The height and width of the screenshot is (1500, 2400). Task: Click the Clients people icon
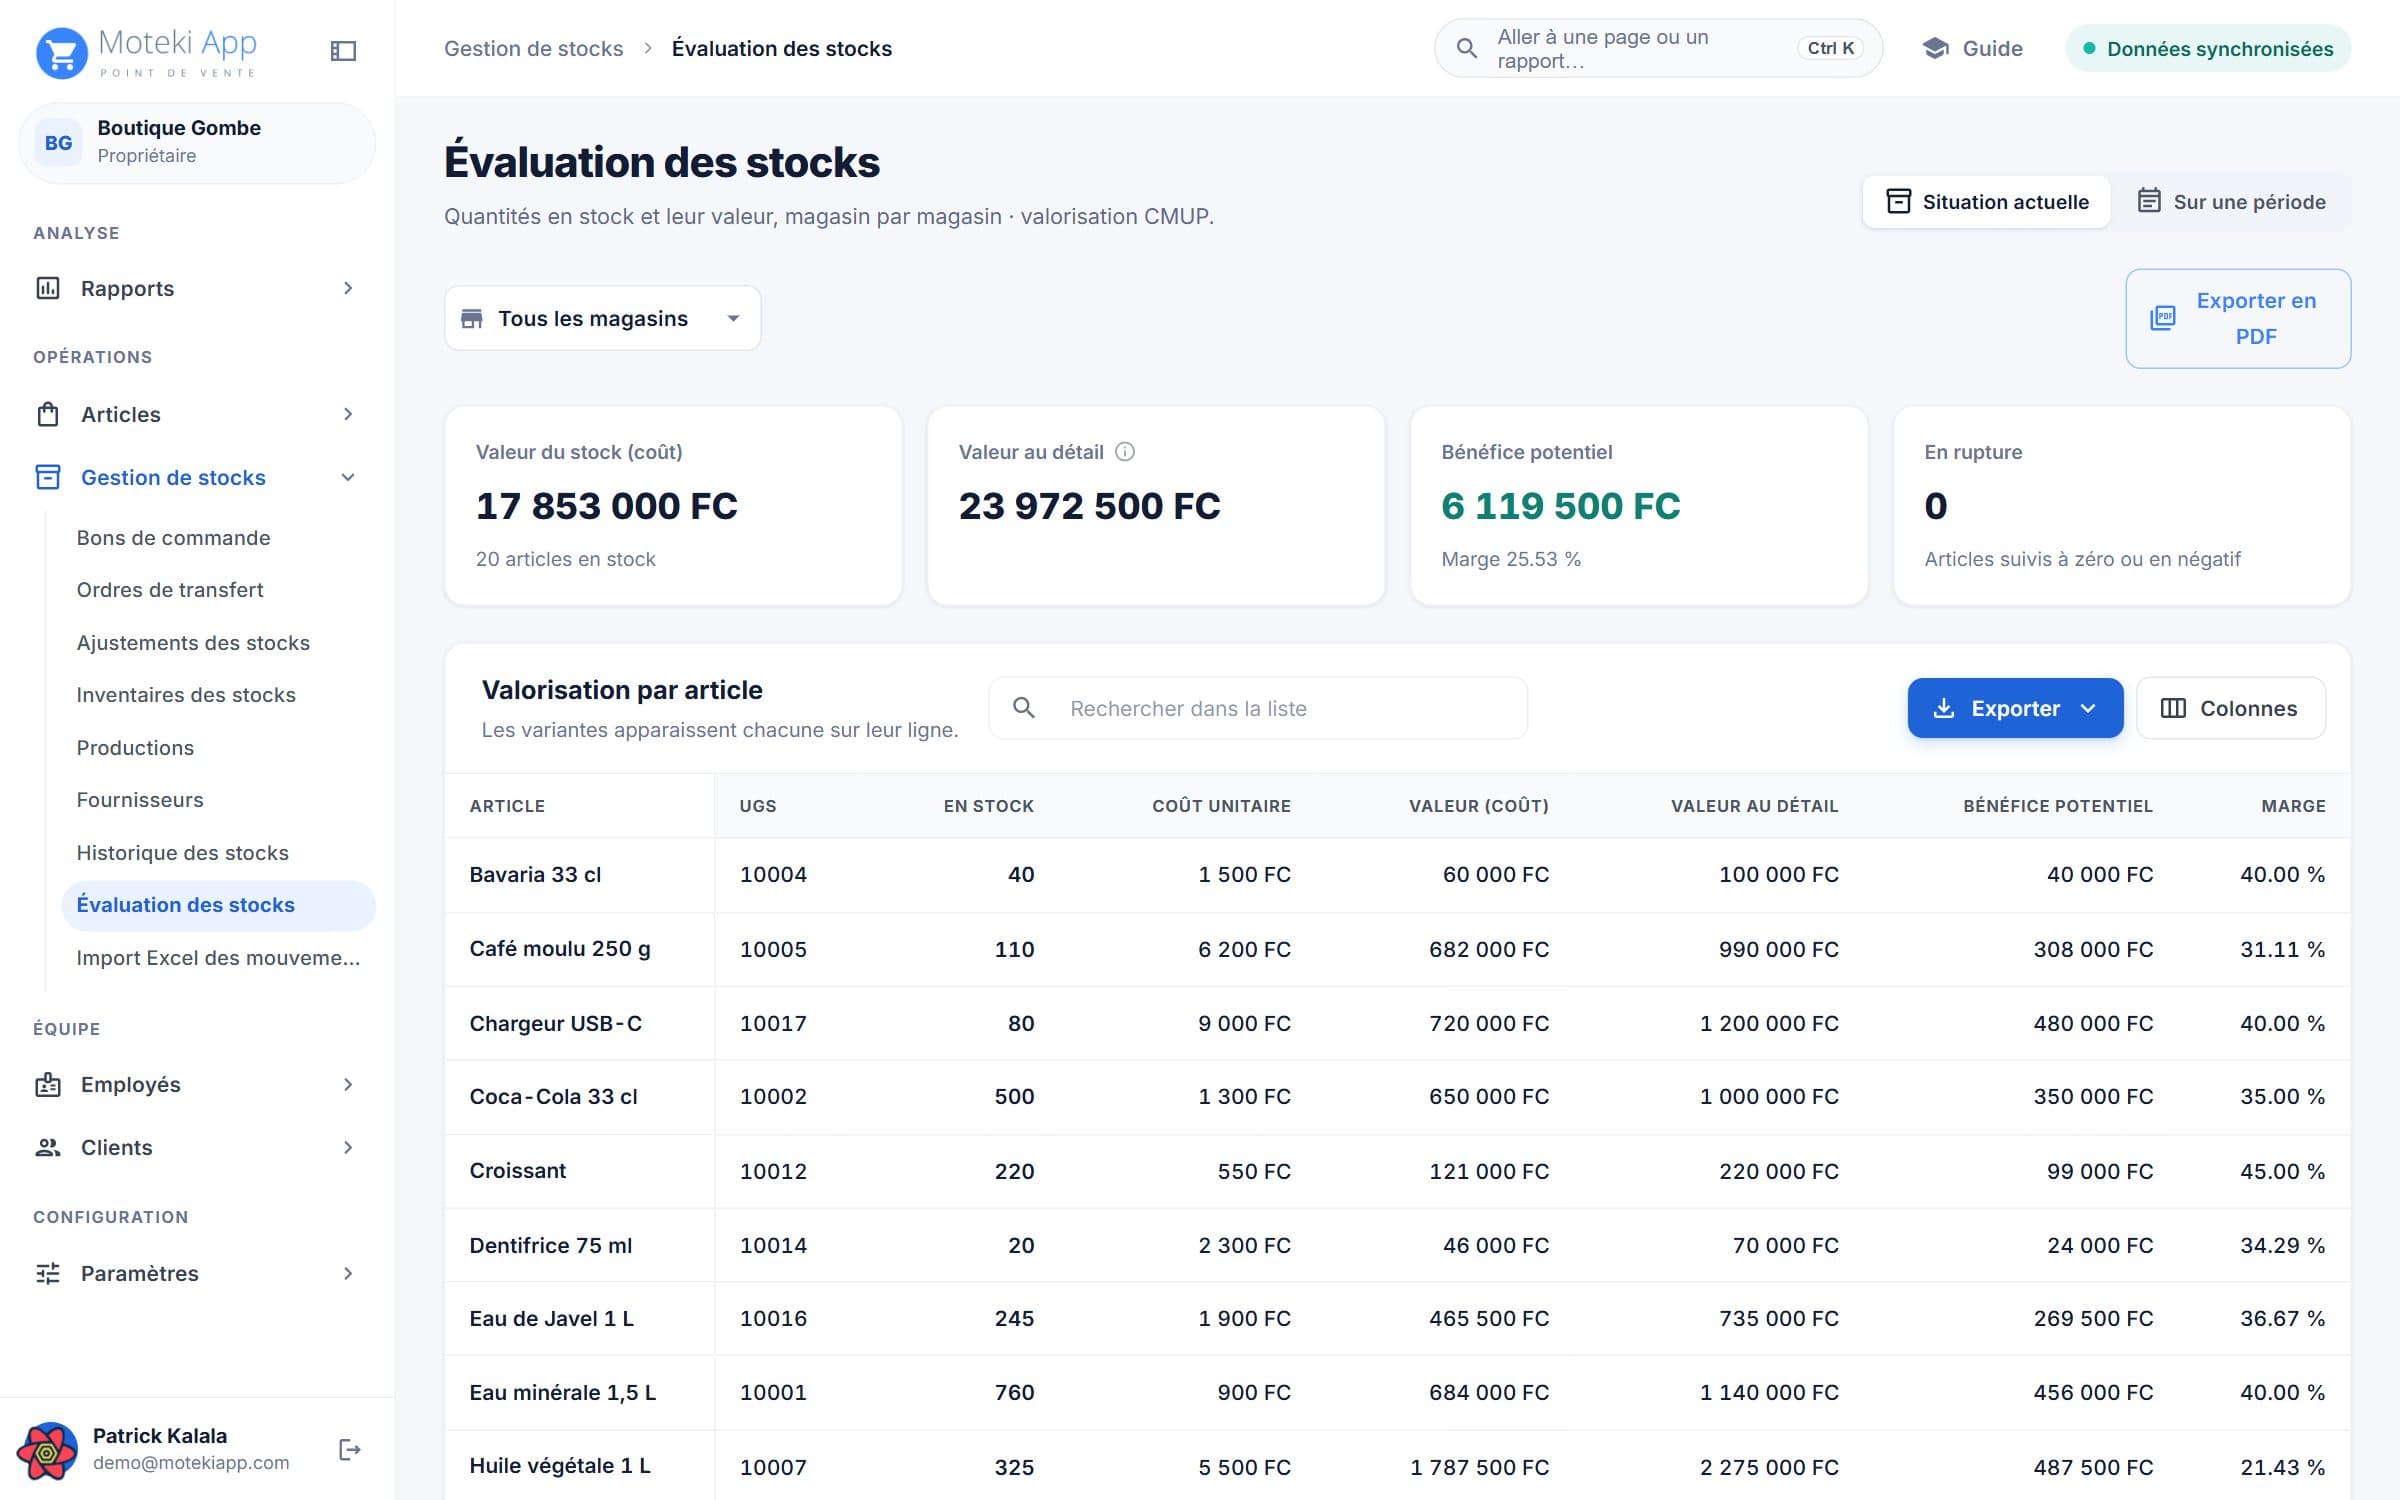(x=48, y=1147)
